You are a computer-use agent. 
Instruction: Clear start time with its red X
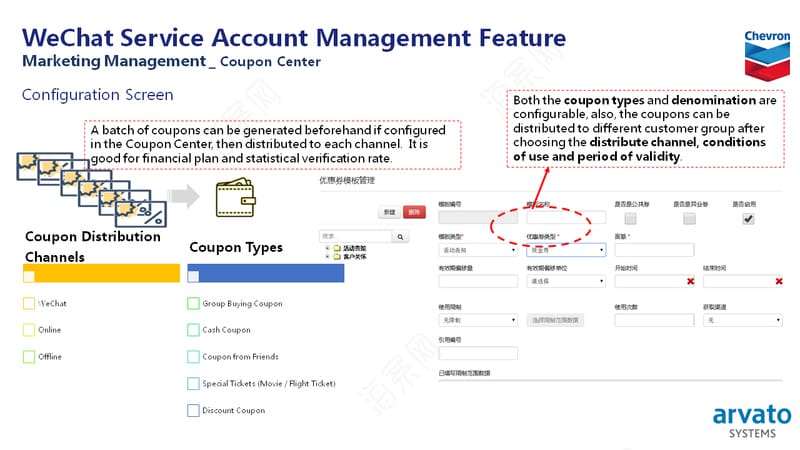click(x=690, y=281)
